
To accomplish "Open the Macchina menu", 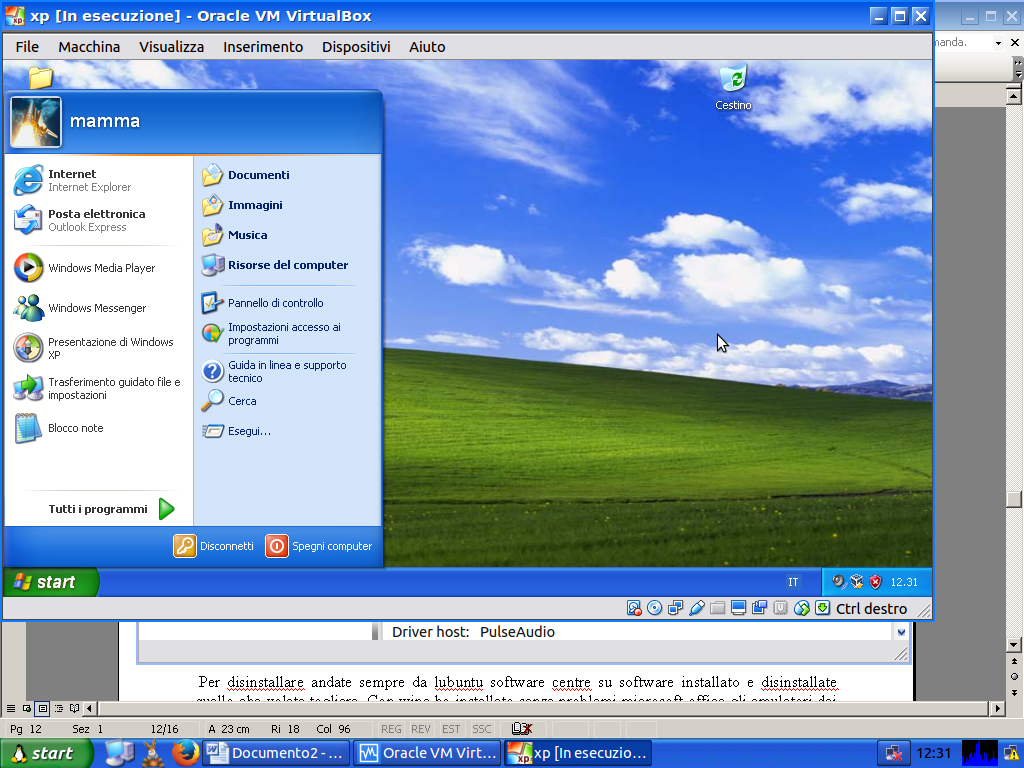I will point(89,47).
